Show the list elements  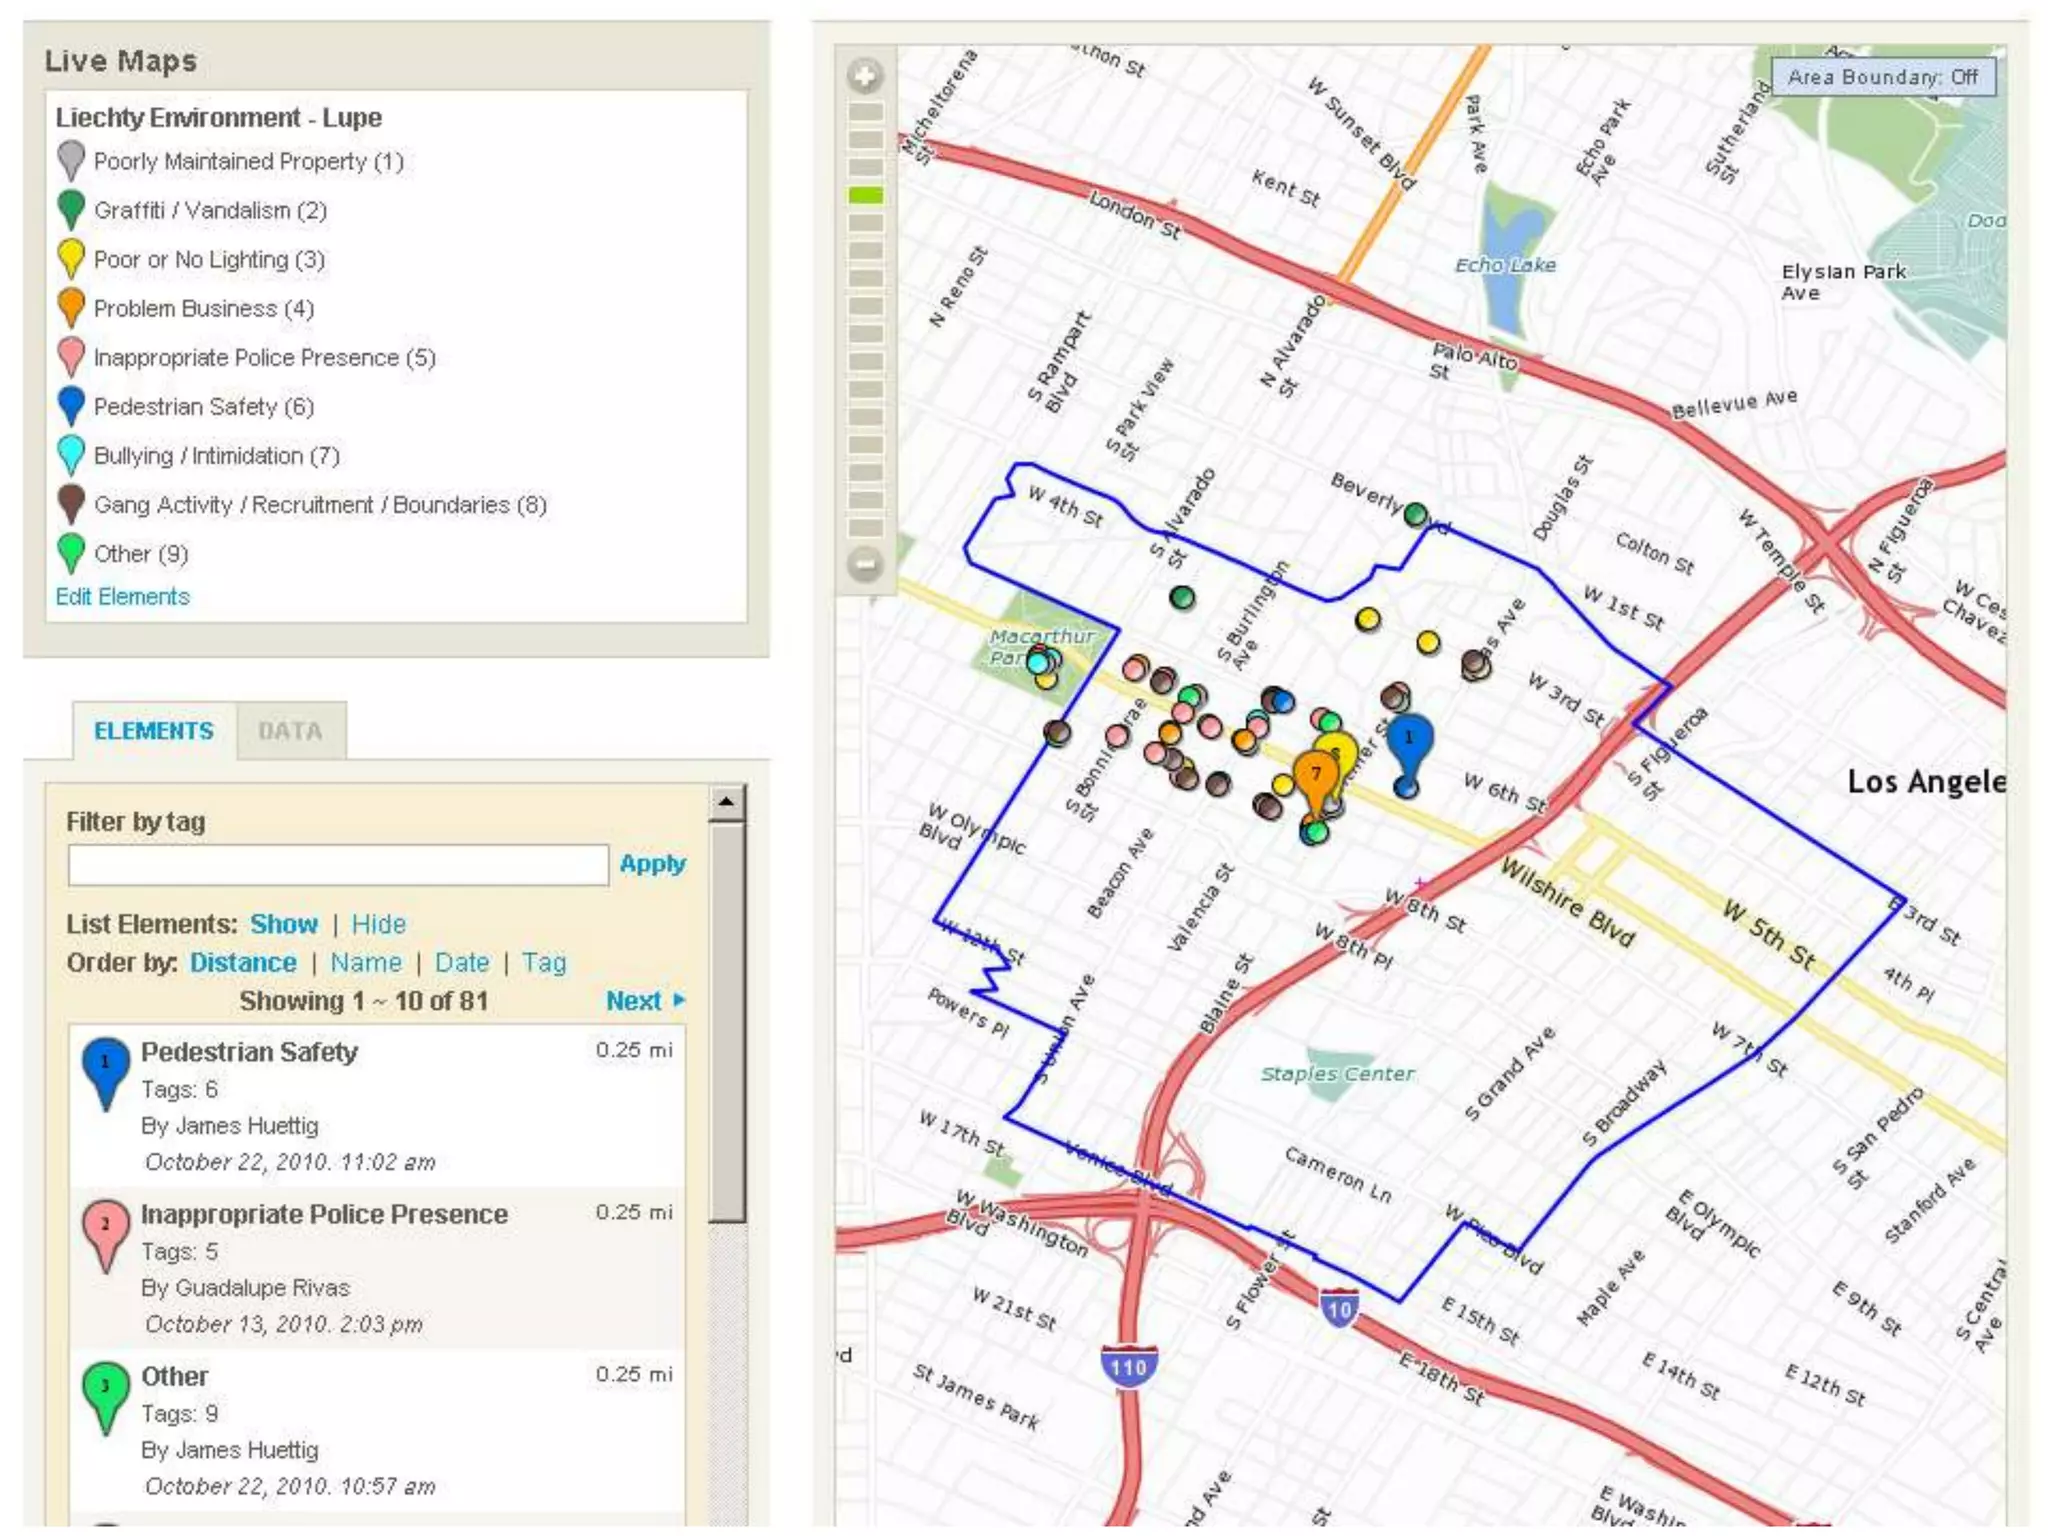(283, 924)
